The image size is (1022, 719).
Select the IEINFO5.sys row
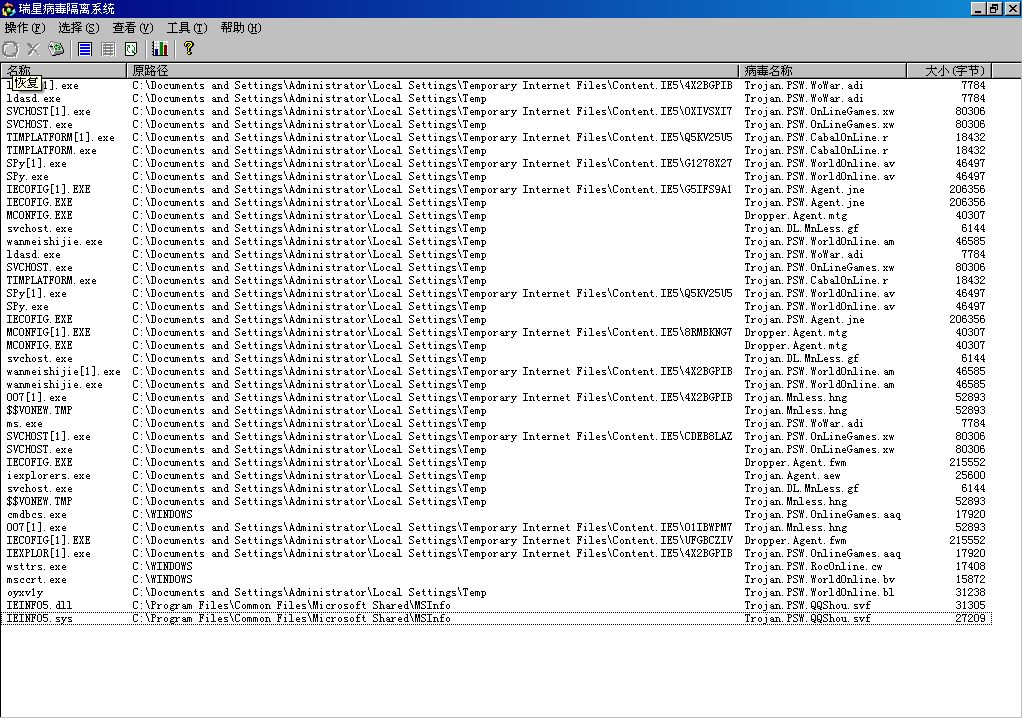coord(496,619)
